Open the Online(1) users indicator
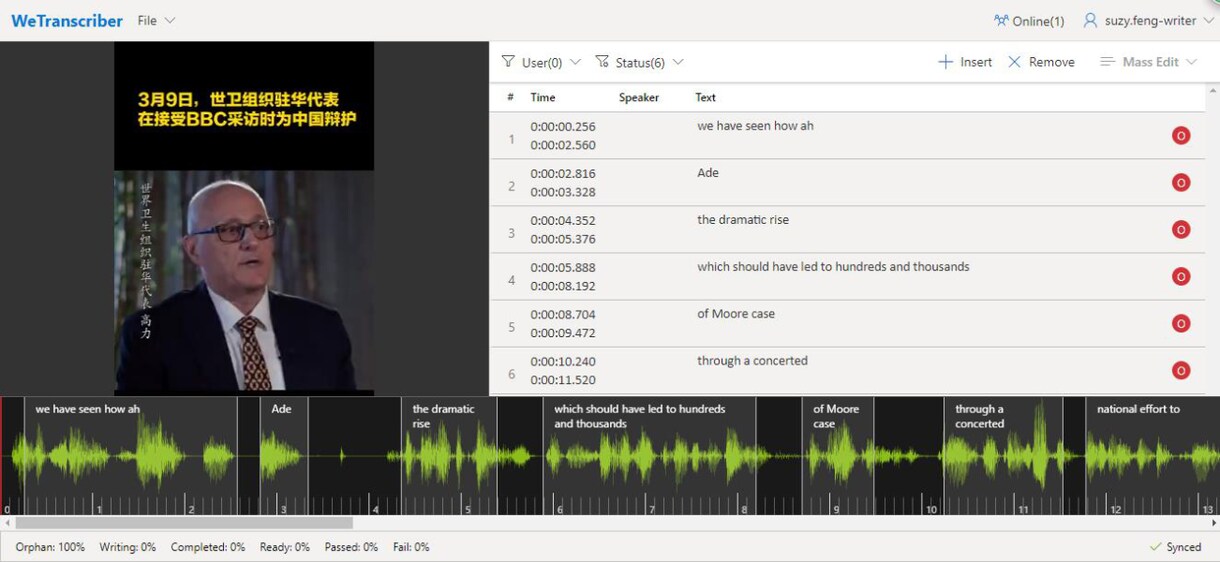 1029,21
